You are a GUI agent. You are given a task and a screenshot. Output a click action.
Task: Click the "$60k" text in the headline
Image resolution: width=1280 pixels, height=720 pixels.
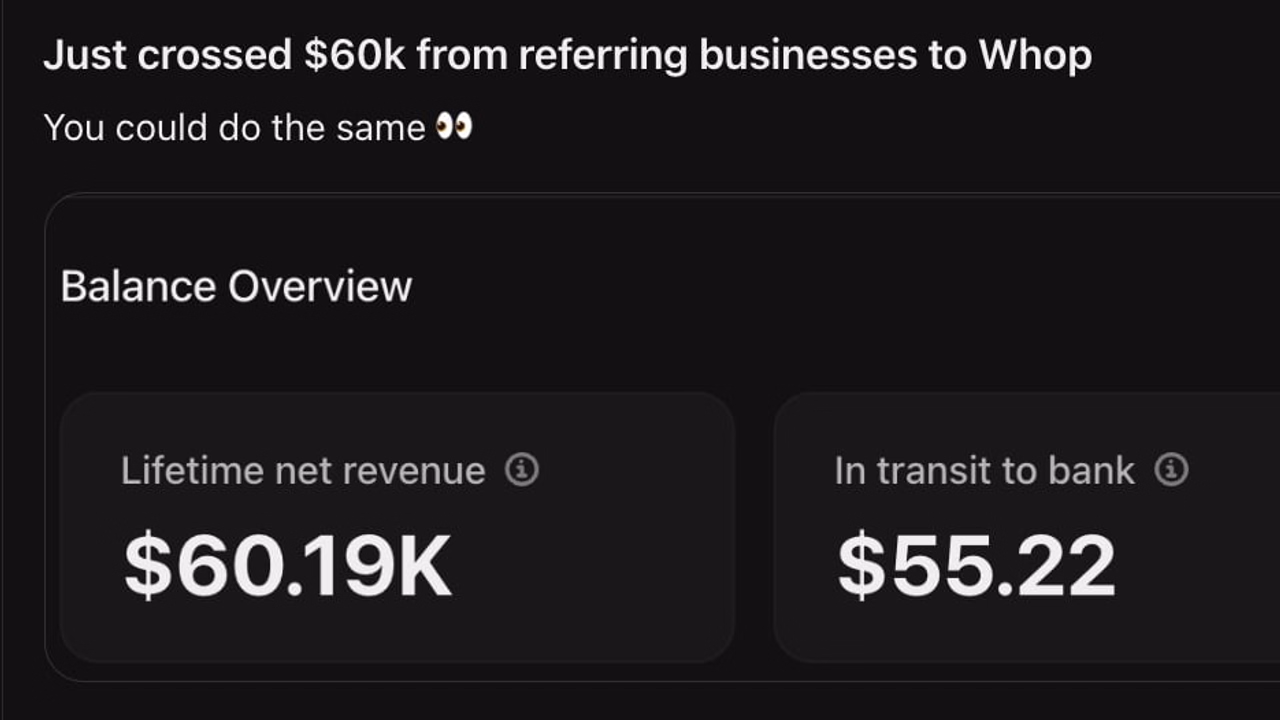coord(355,56)
